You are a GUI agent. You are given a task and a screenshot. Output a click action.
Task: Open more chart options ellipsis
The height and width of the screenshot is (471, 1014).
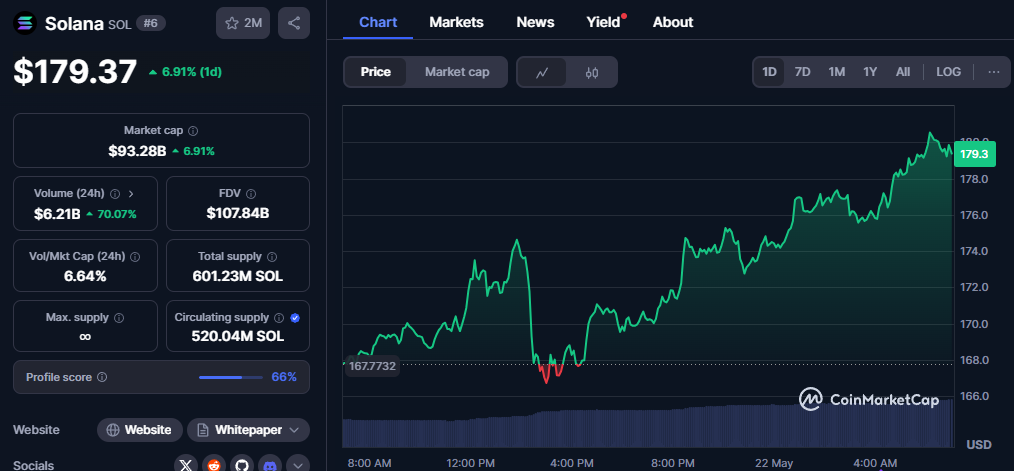click(994, 72)
